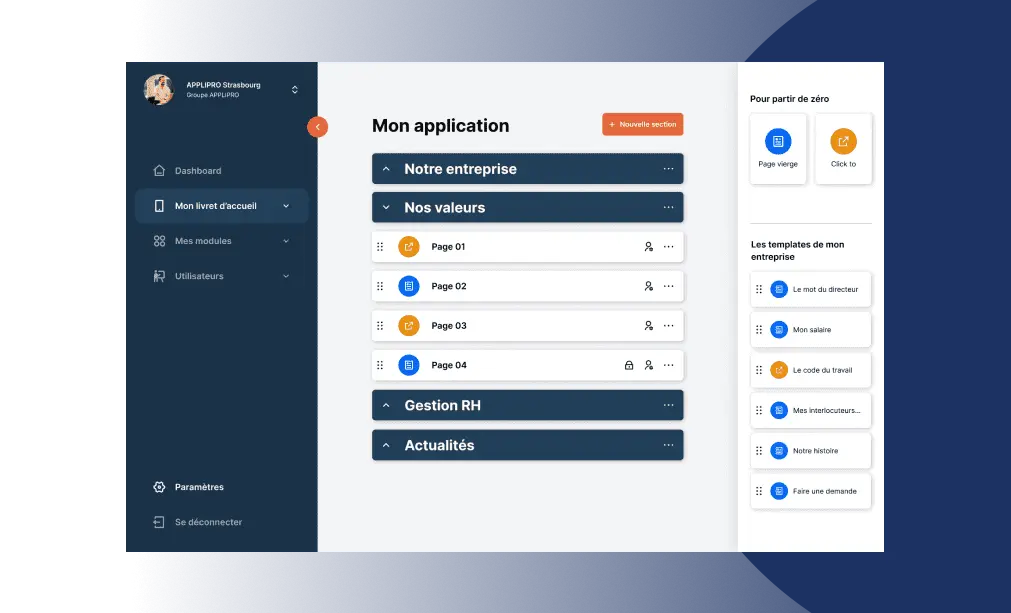Viewport: 1011px width, 613px height.
Task: Open Nos valeurs section options menu
Action: pyautogui.click(x=669, y=208)
